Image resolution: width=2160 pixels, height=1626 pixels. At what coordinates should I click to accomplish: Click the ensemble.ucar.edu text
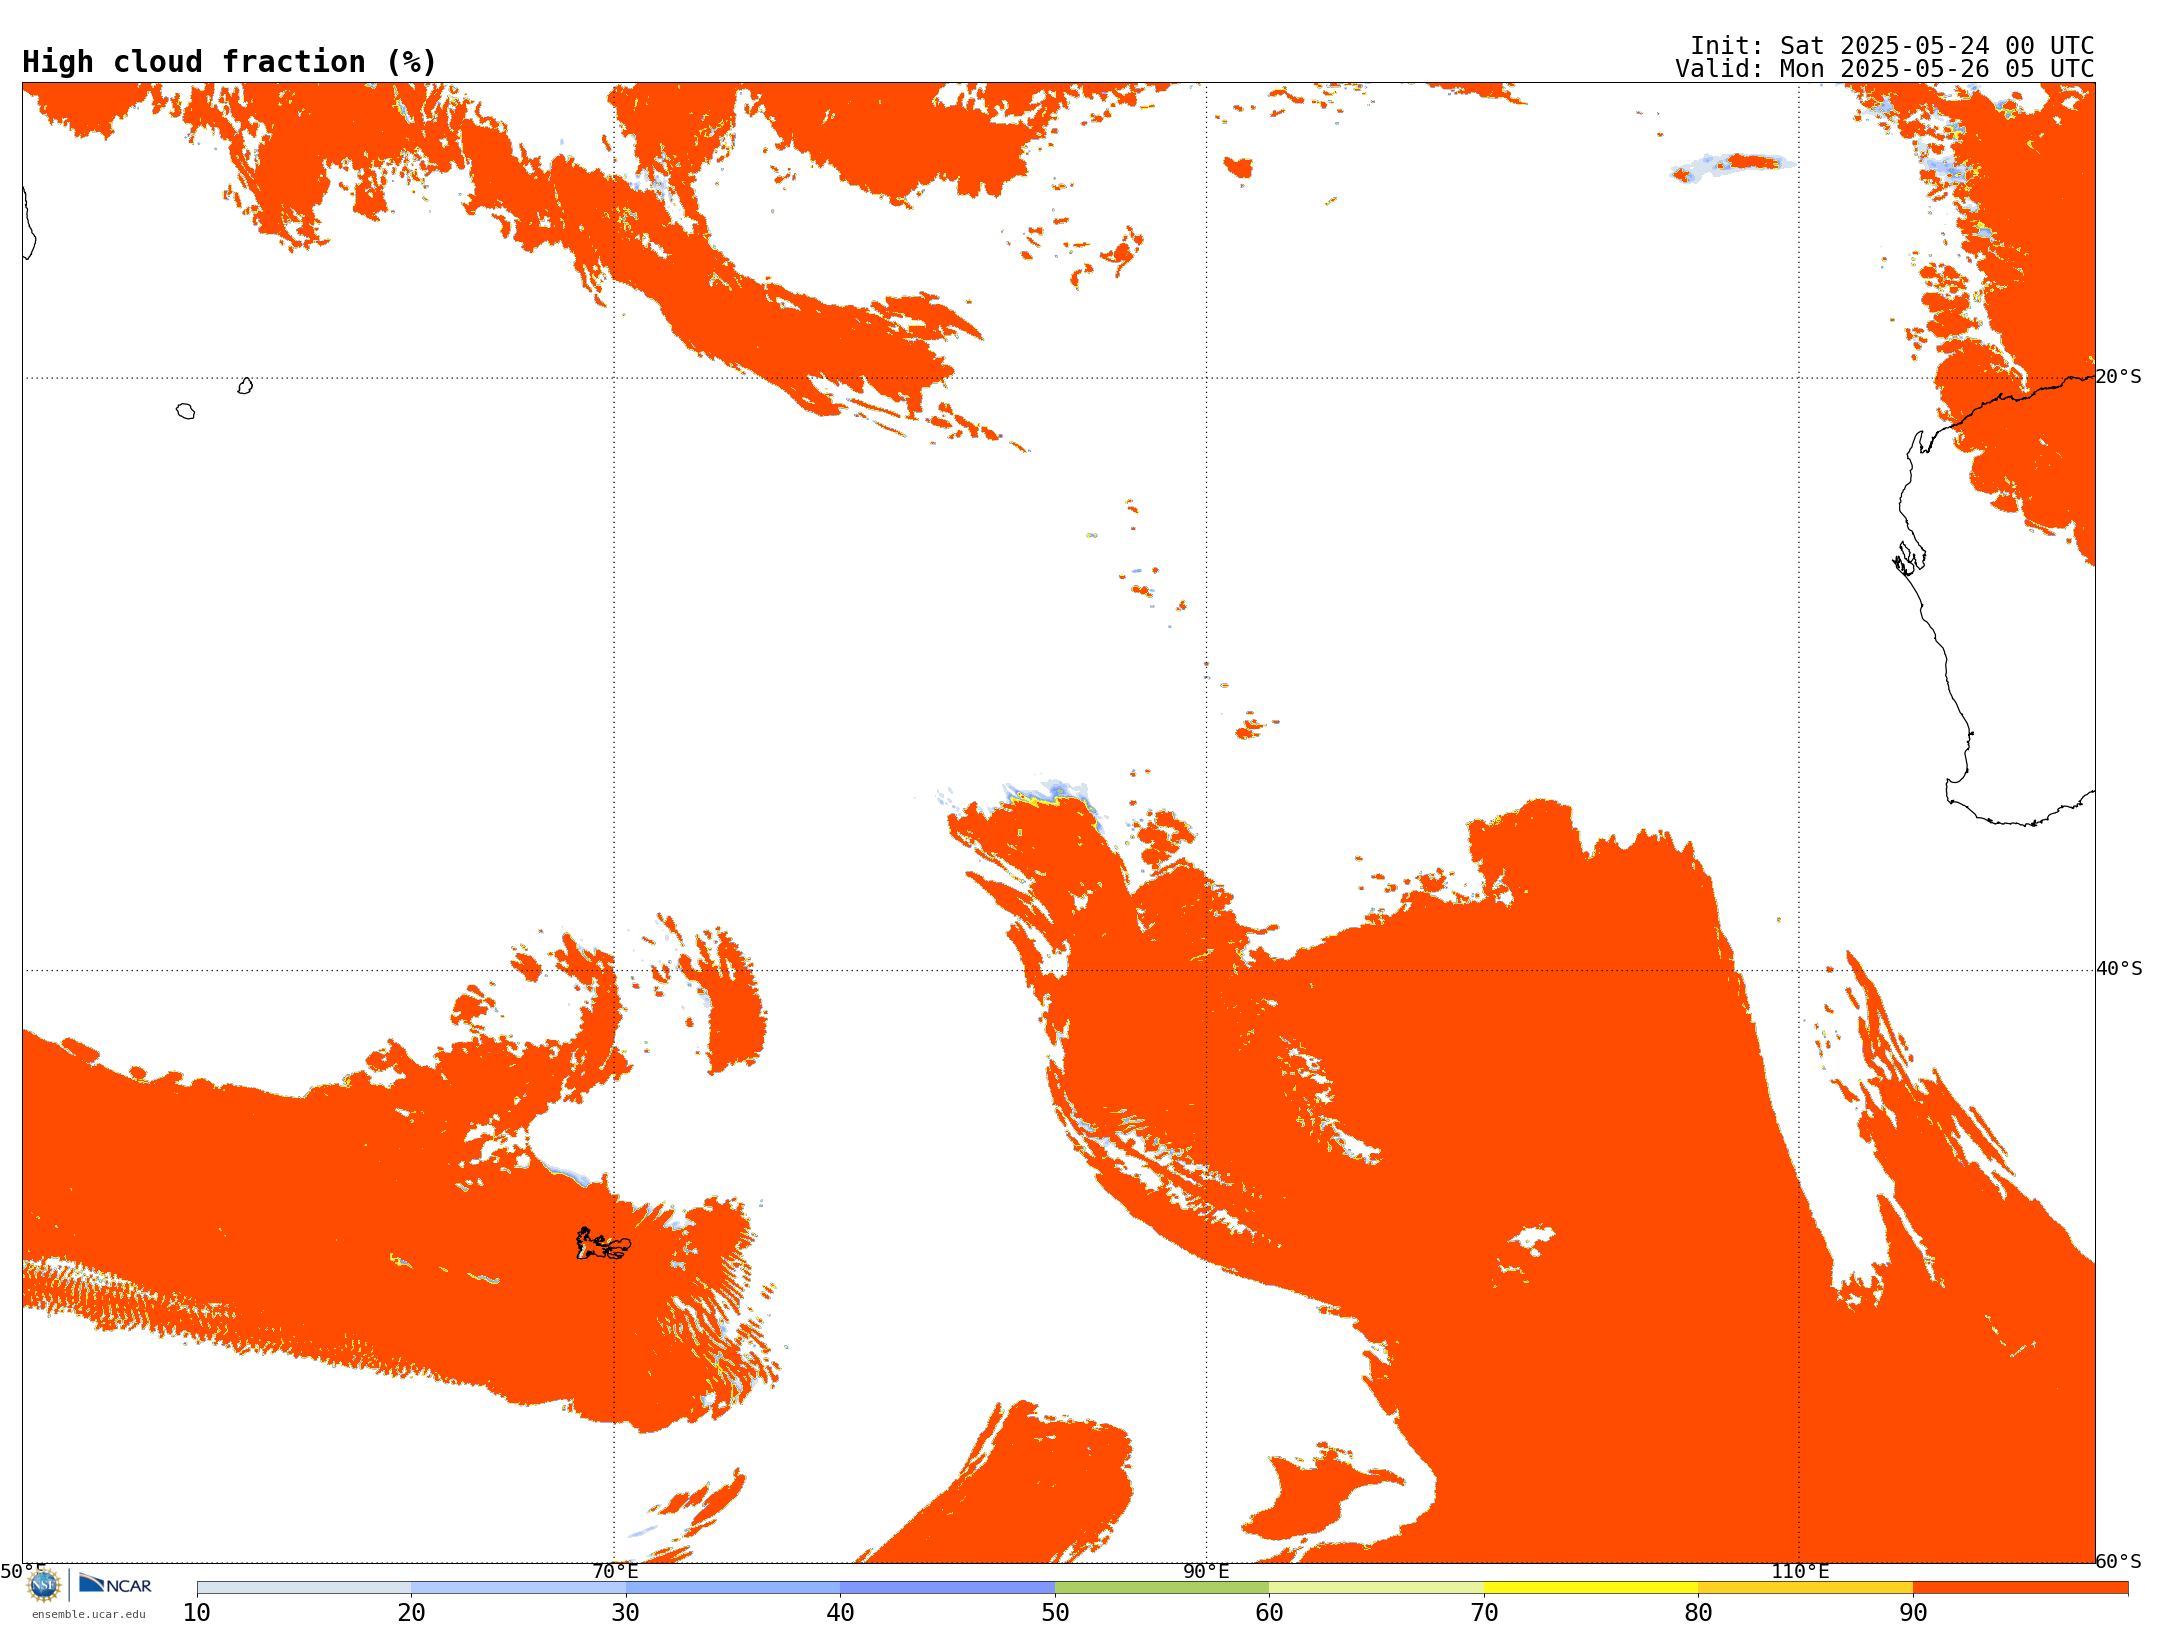click(89, 1614)
